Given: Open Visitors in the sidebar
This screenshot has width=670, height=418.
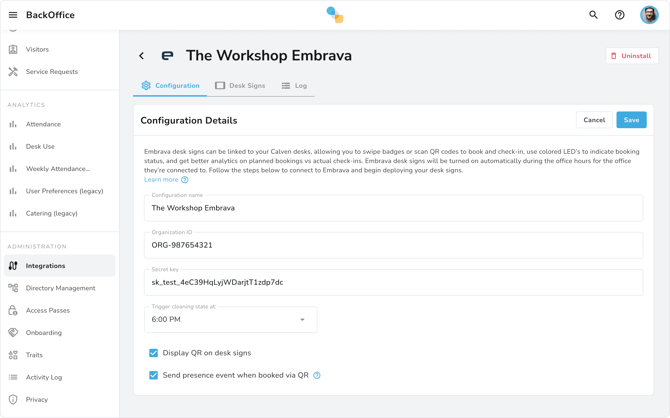Looking at the screenshot, I should tap(59, 49).
